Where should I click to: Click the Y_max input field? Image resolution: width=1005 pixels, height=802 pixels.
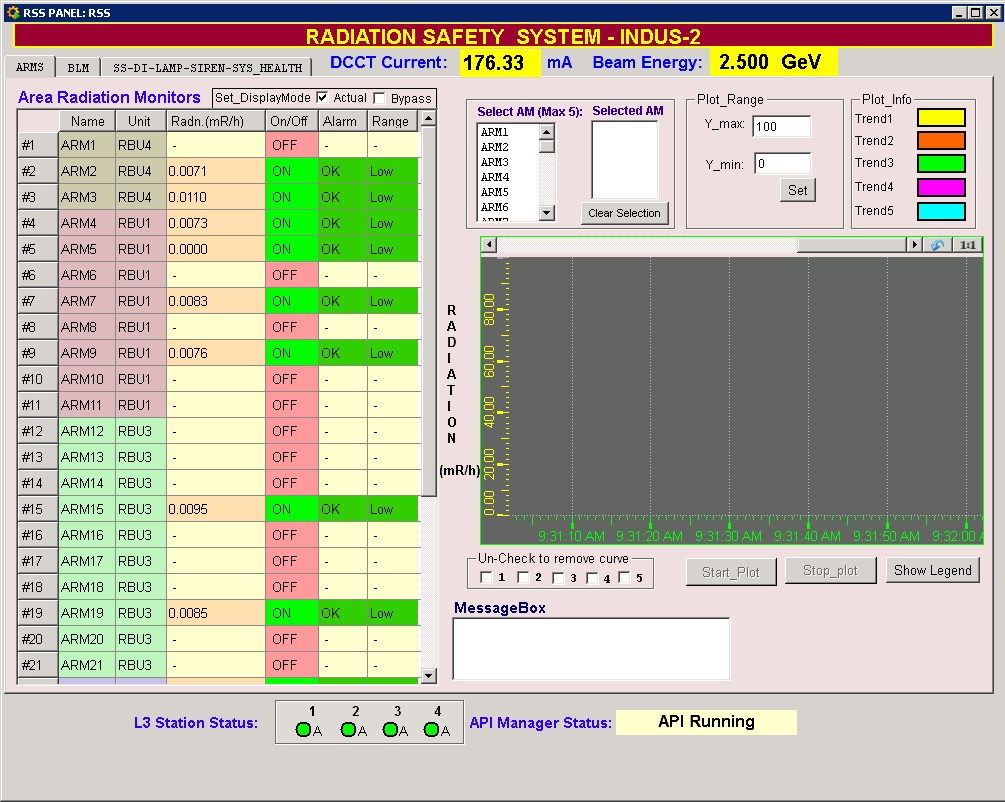(x=782, y=126)
